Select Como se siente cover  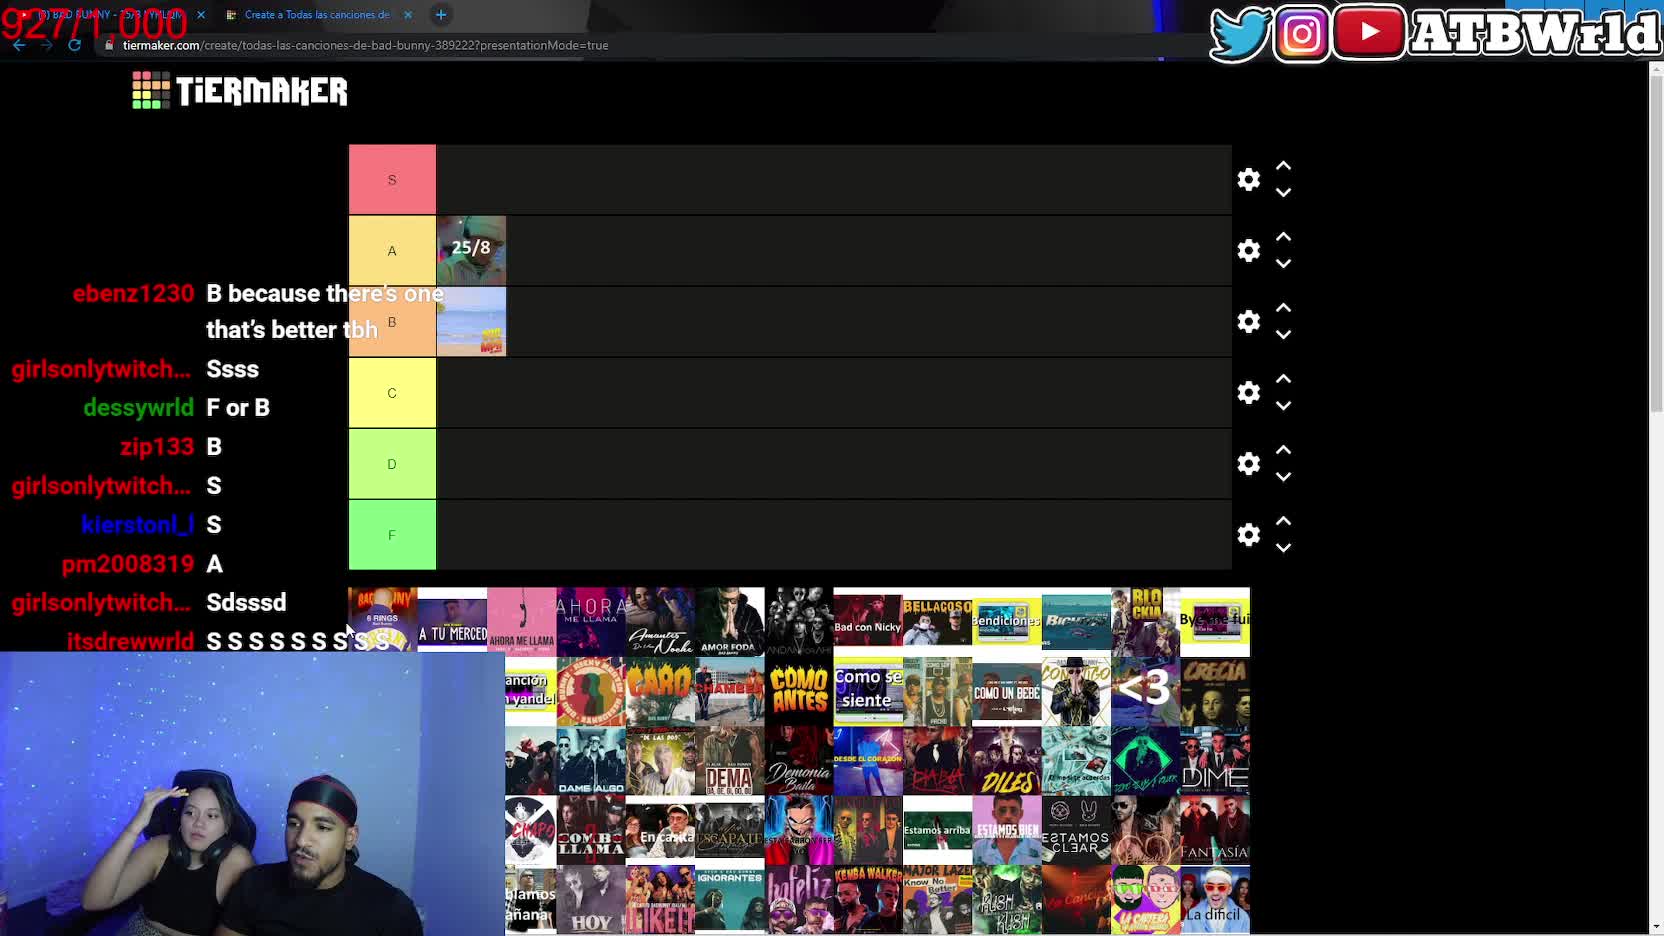pyautogui.click(x=868, y=692)
